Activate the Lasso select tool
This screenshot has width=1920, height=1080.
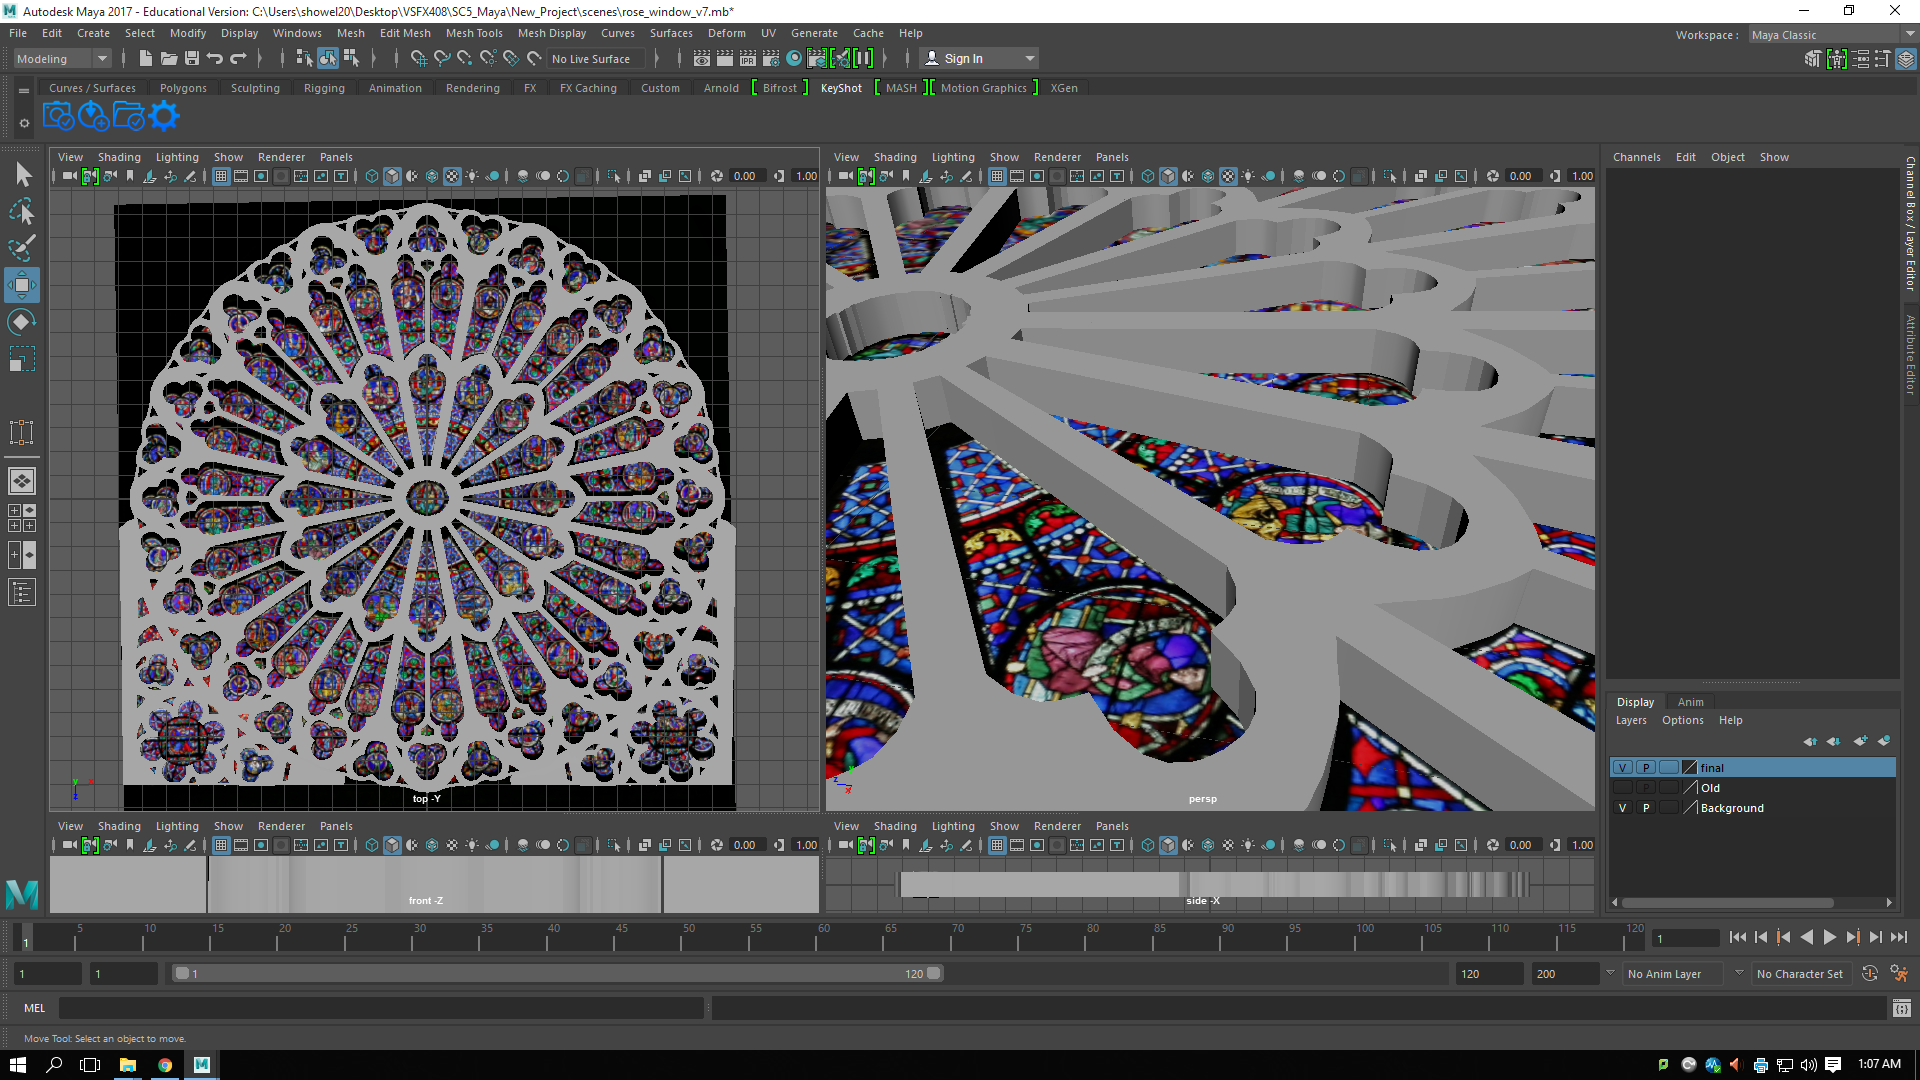(x=22, y=212)
